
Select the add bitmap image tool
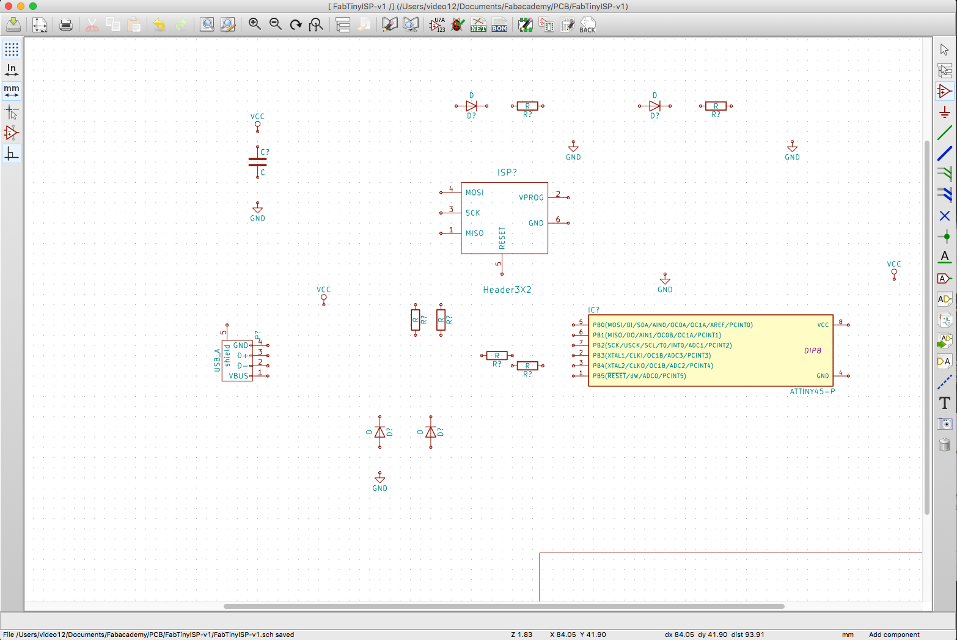945,423
